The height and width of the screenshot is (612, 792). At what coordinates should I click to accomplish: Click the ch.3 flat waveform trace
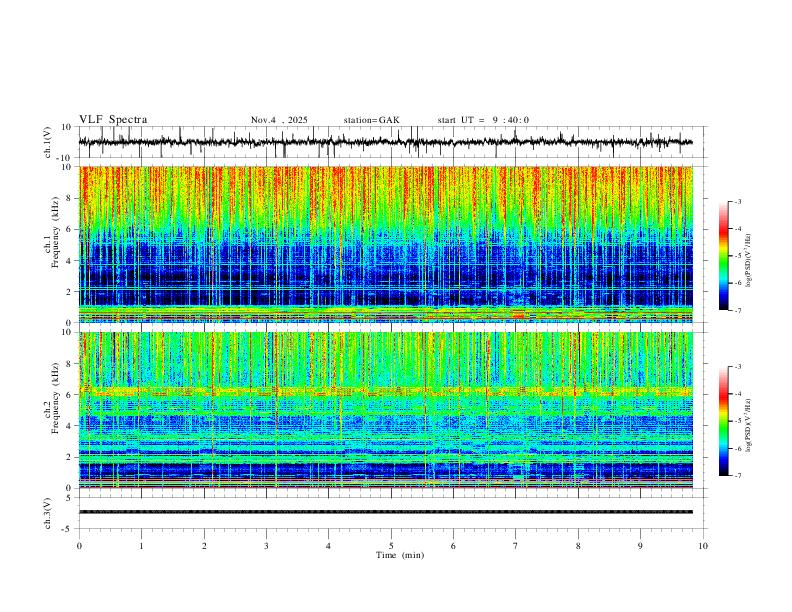(x=386, y=512)
